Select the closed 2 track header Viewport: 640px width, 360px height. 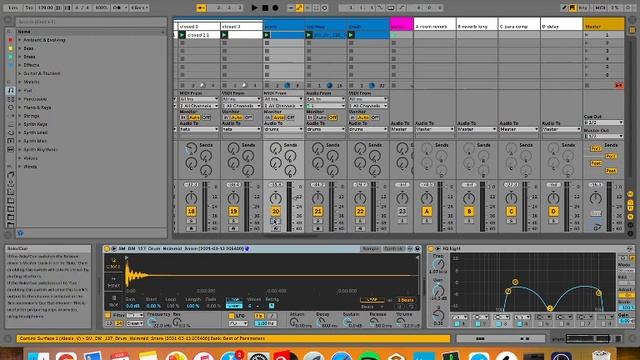point(199,27)
